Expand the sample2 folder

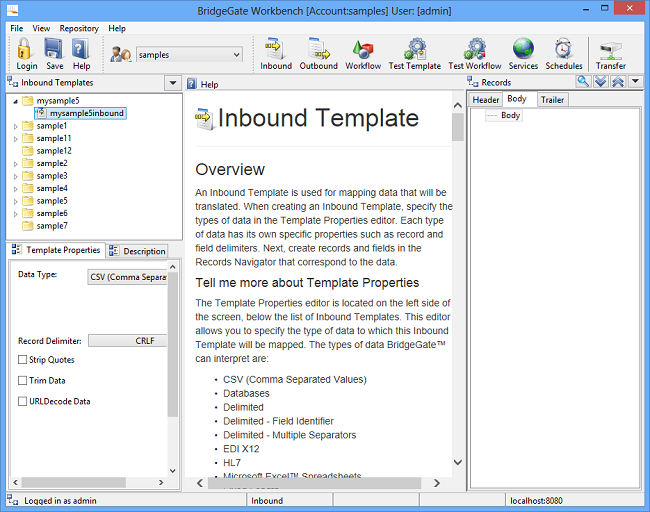15,164
